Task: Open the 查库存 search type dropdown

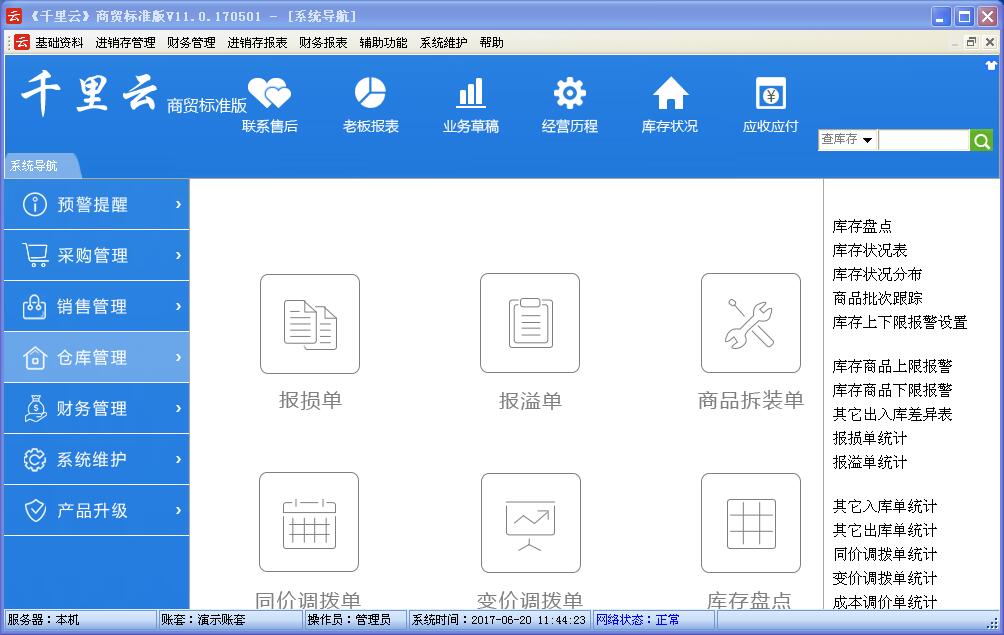Action: (847, 140)
